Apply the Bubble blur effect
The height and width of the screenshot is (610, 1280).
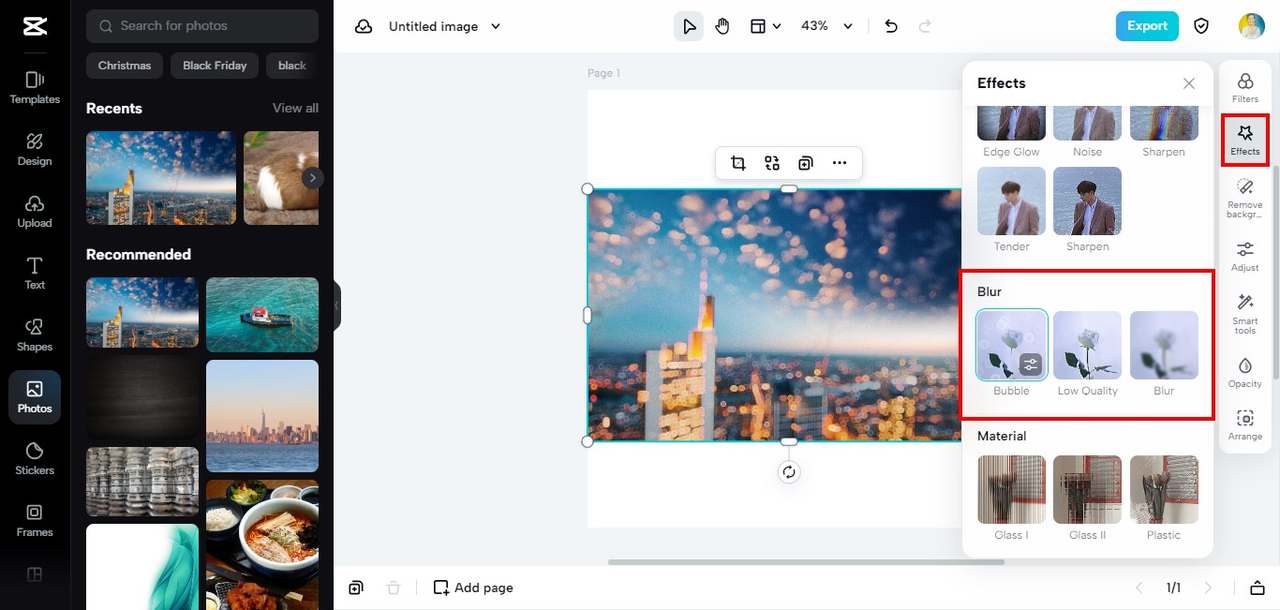(x=1011, y=345)
